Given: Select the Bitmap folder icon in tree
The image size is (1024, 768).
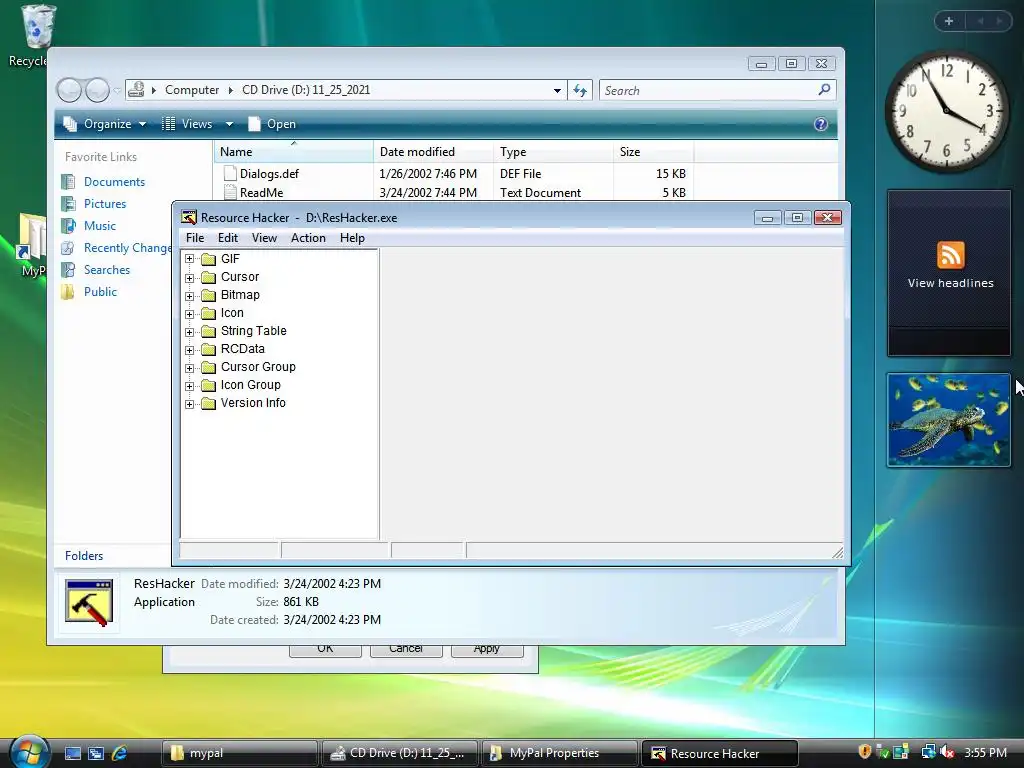Looking at the screenshot, I should pos(208,295).
